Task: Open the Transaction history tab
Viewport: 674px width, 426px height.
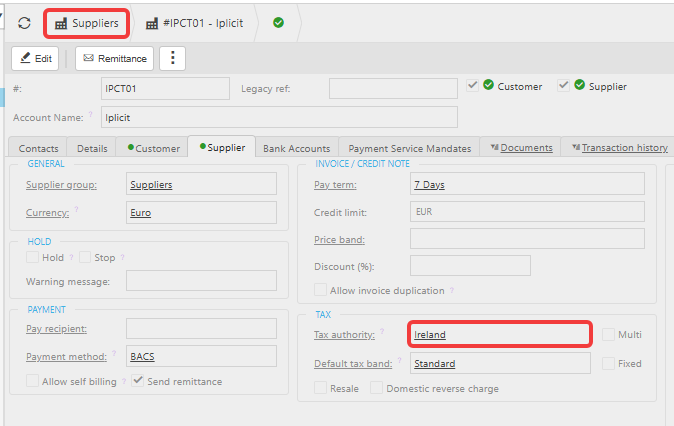Action: pyautogui.click(x=619, y=148)
